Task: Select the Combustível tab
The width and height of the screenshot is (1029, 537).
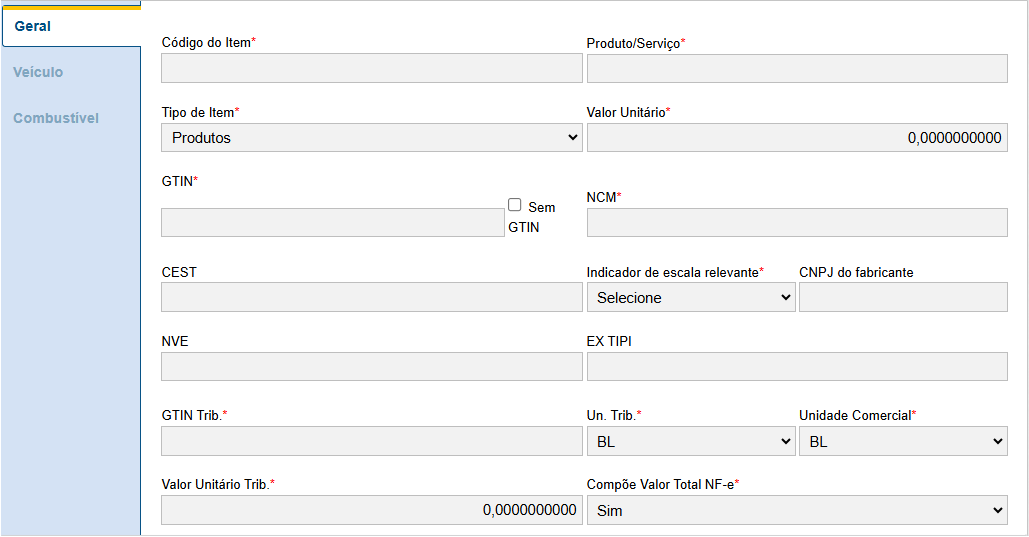Action: pyautogui.click(x=56, y=118)
